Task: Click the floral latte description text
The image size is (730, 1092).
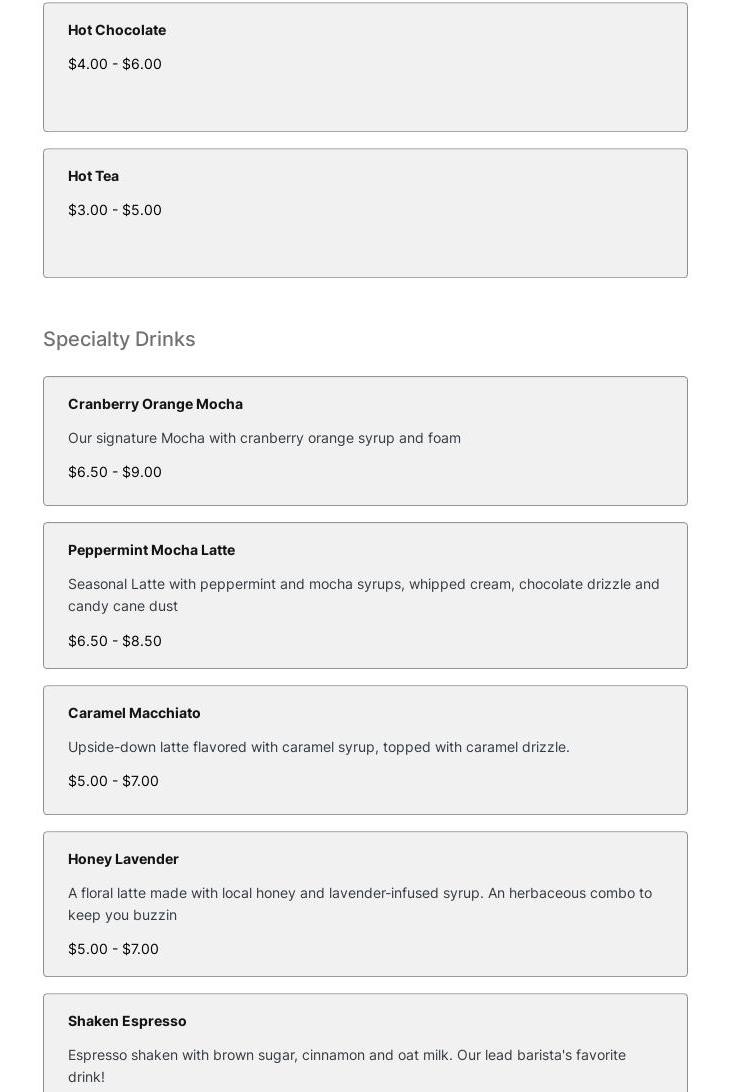Action: tap(359, 904)
